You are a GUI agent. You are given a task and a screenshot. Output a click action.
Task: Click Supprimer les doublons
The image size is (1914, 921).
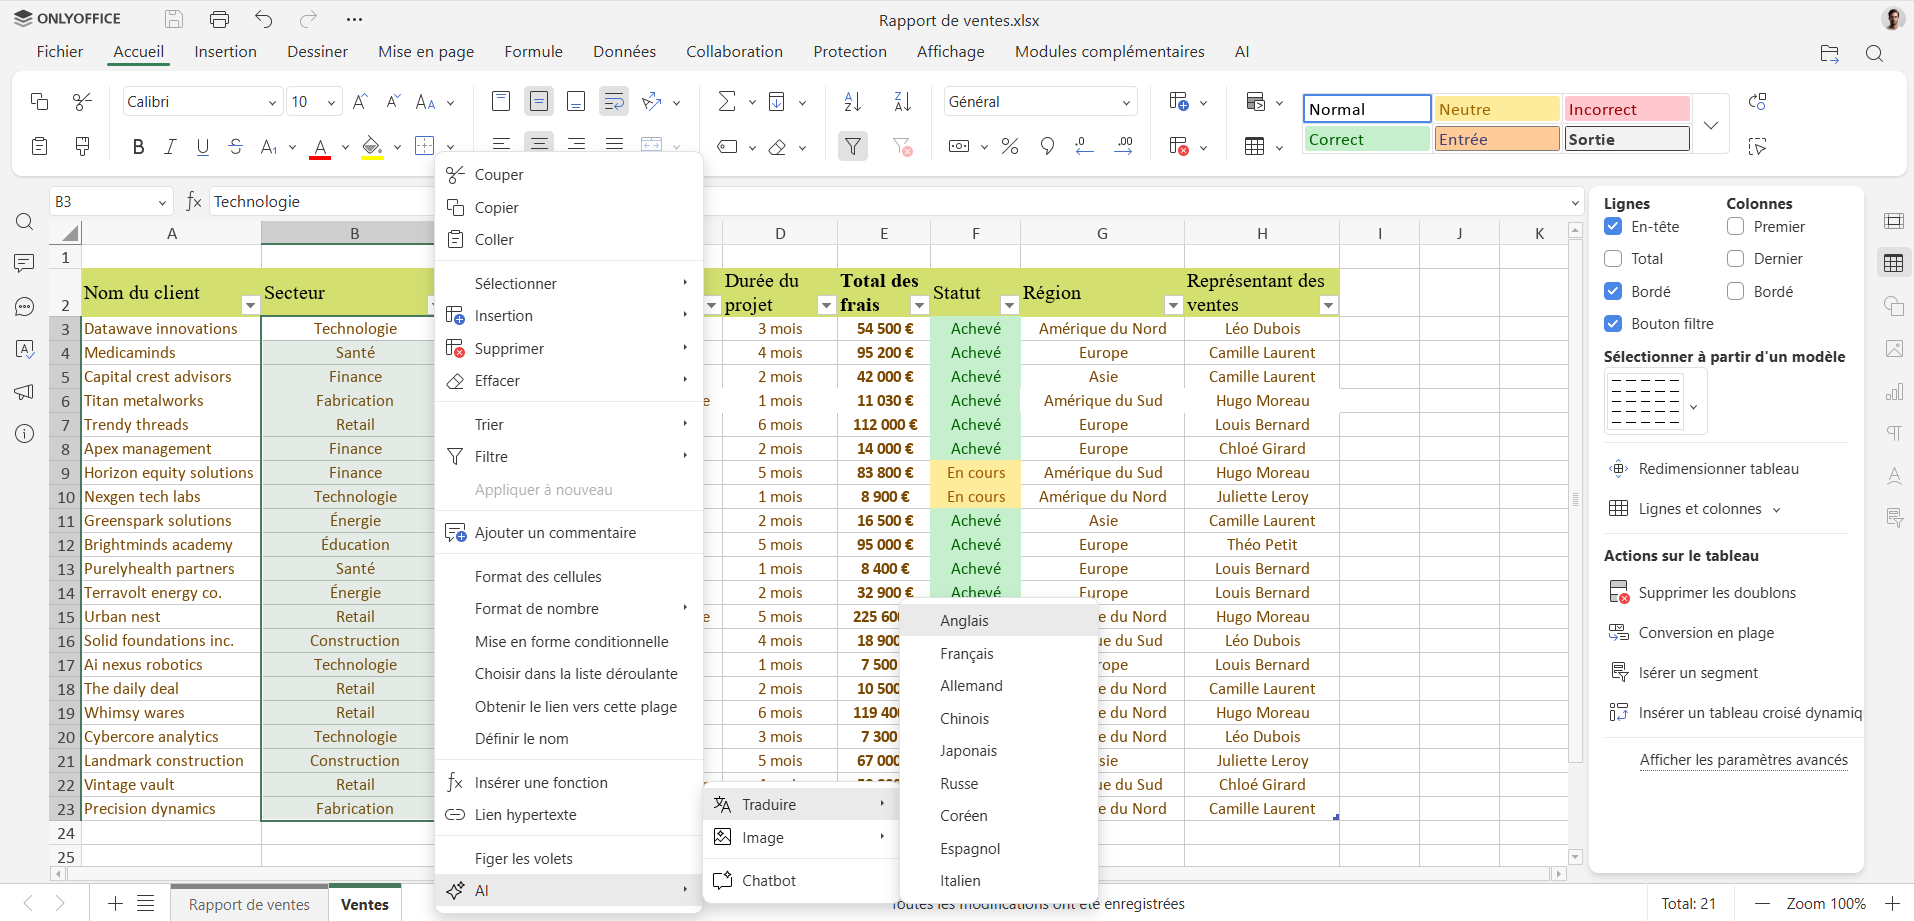[x=1716, y=593]
